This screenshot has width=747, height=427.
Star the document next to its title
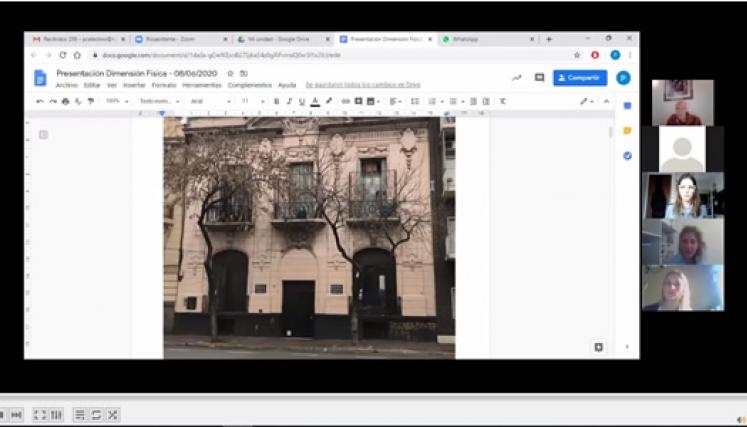(x=230, y=73)
